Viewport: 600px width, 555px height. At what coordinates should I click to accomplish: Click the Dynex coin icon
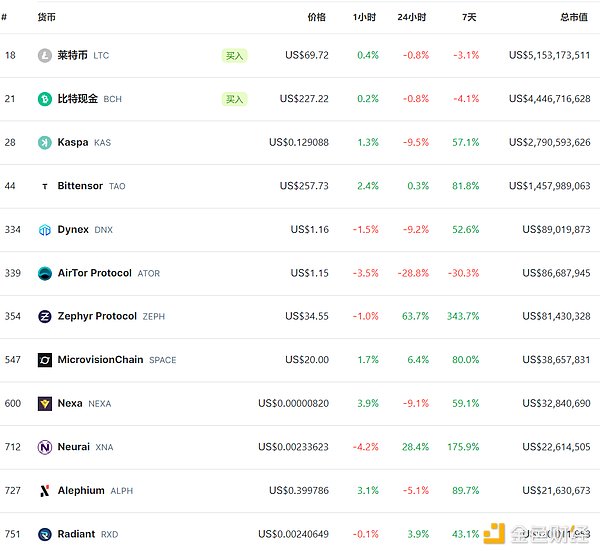tap(45, 230)
